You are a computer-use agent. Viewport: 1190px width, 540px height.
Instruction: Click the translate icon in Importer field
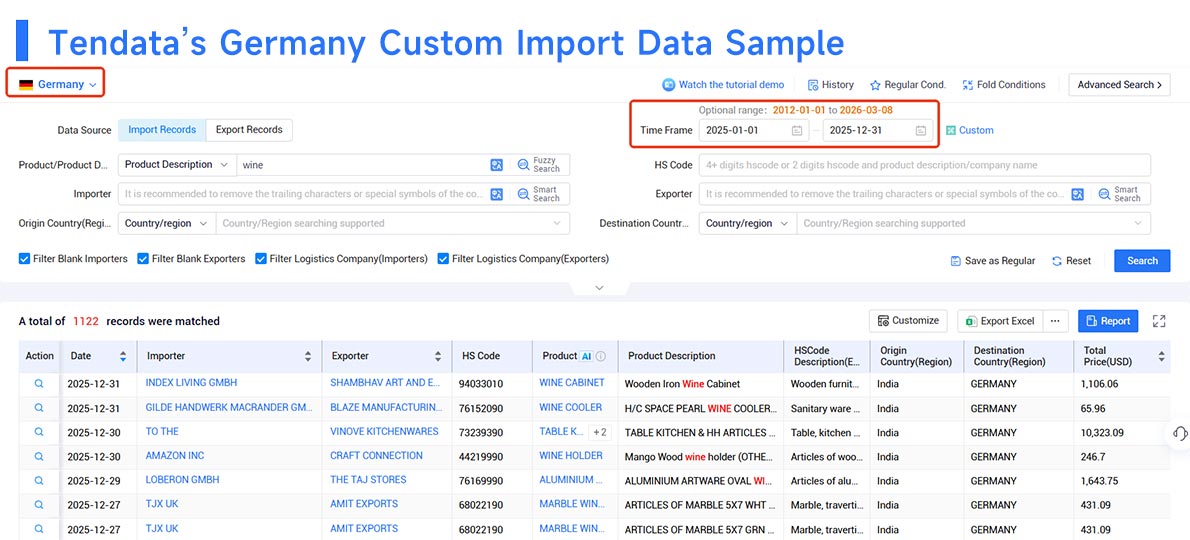pos(496,194)
